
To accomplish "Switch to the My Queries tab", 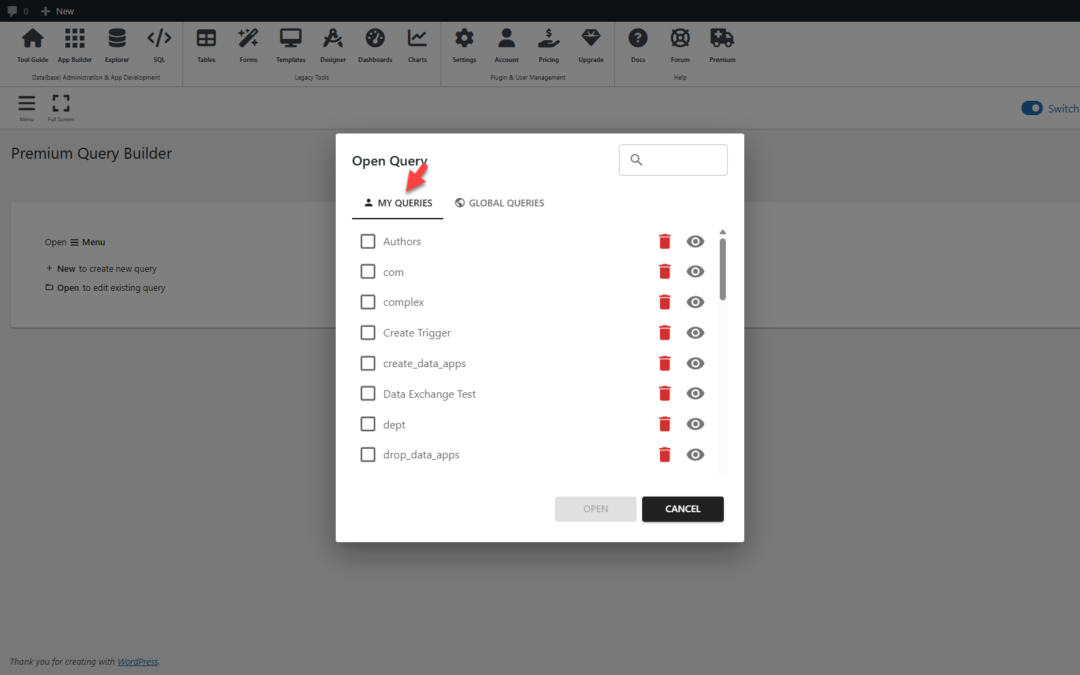I will point(397,202).
